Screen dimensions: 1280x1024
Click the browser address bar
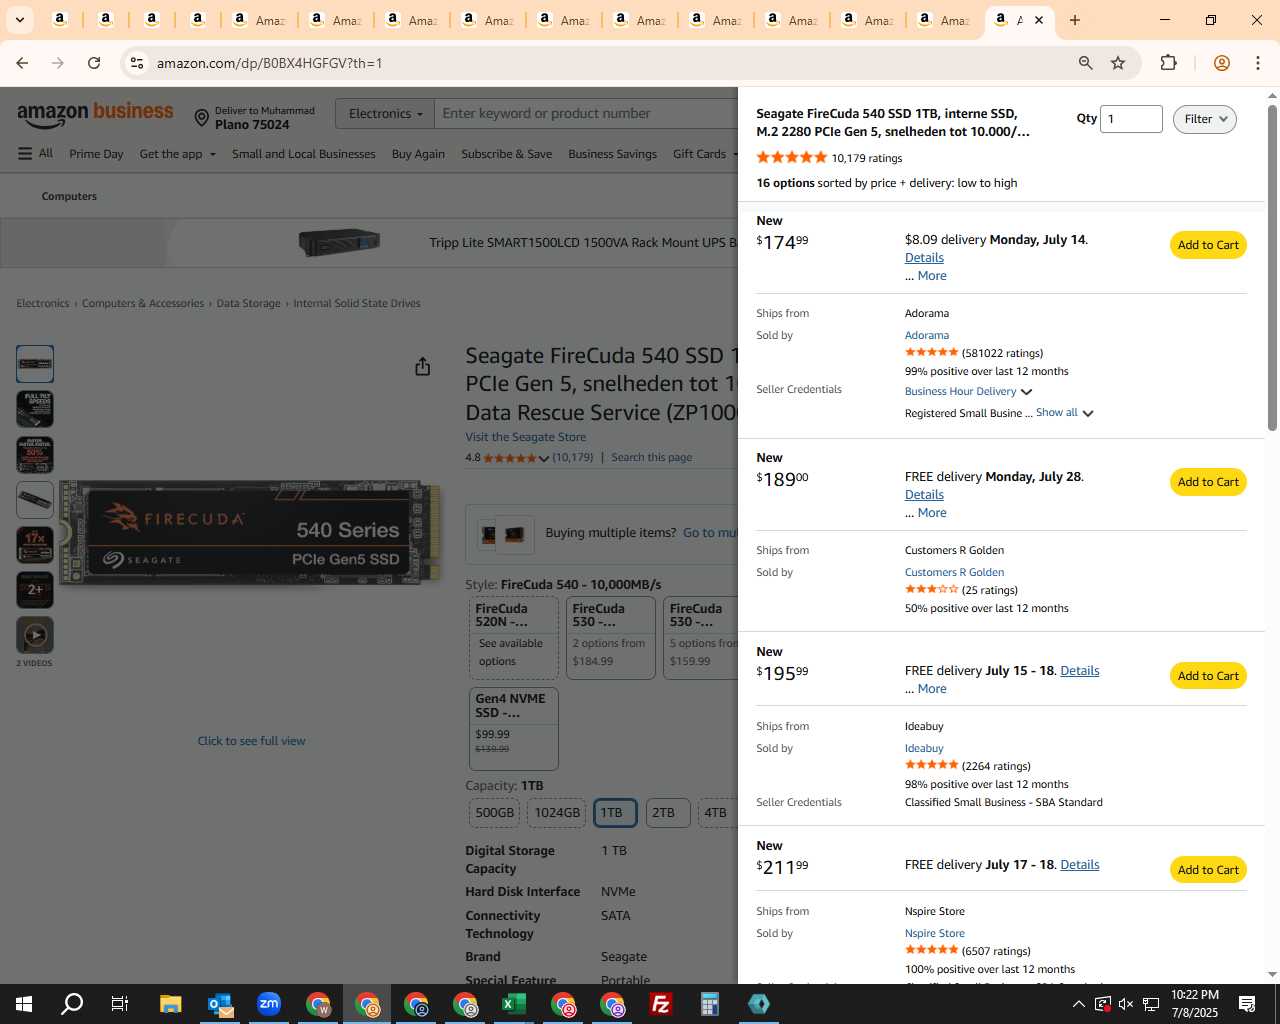600,63
